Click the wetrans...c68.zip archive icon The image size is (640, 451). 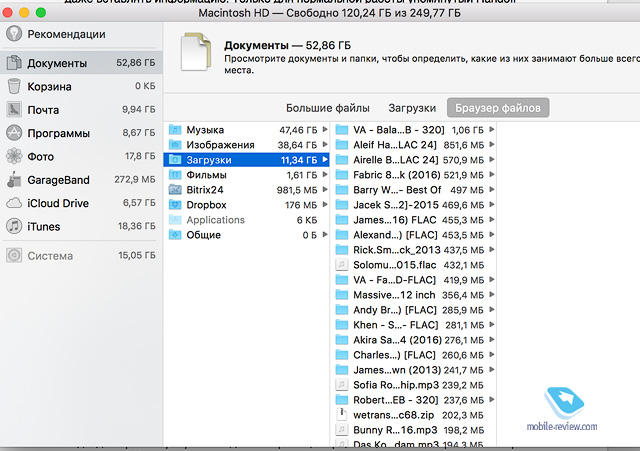pyautogui.click(x=342, y=415)
